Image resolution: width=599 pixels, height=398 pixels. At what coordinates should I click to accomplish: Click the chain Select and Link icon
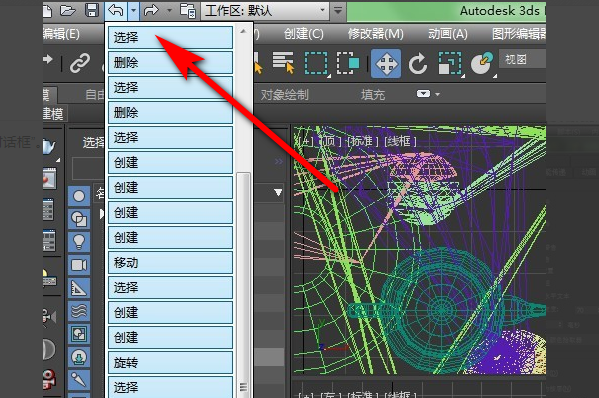[x=79, y=63]
